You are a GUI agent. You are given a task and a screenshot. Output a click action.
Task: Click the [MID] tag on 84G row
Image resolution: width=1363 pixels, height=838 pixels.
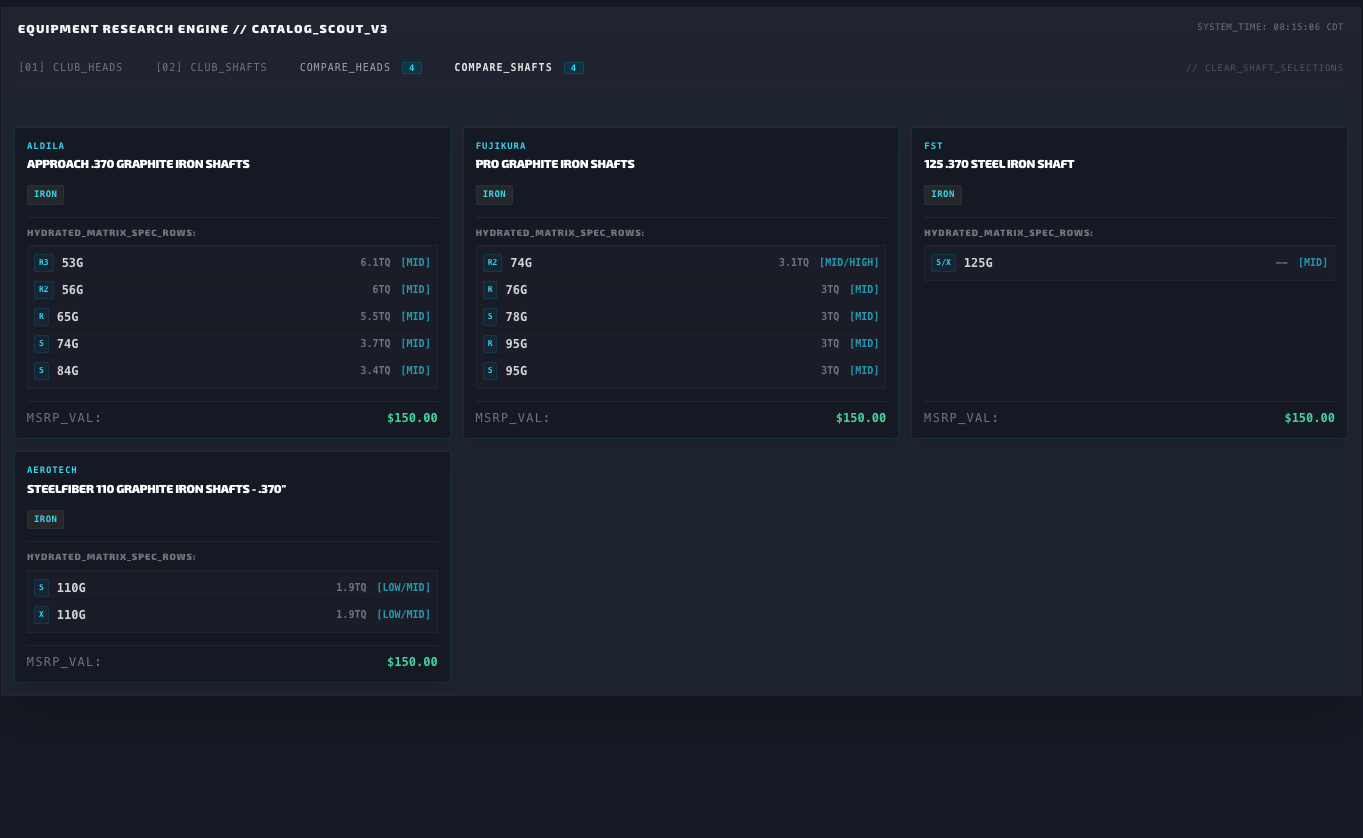click(x=416, y=371)
